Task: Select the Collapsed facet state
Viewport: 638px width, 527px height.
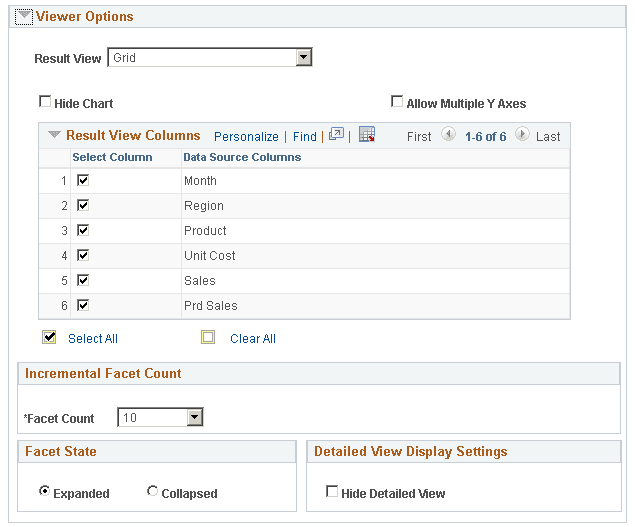Action: pyautogui.click(x=152, y=492)
